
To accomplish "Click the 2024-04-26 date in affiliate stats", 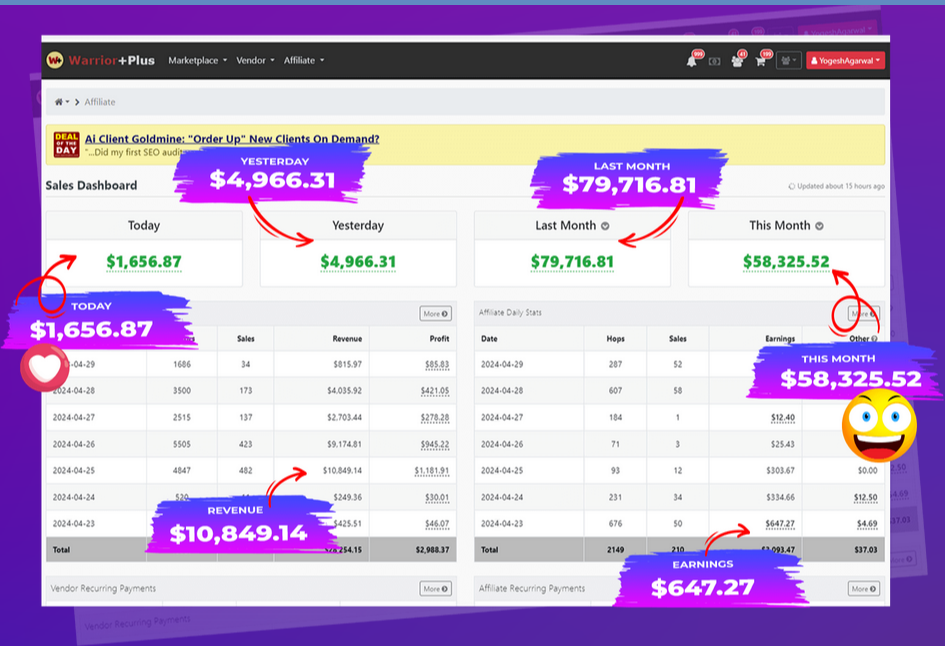I will tap(502, 445).
